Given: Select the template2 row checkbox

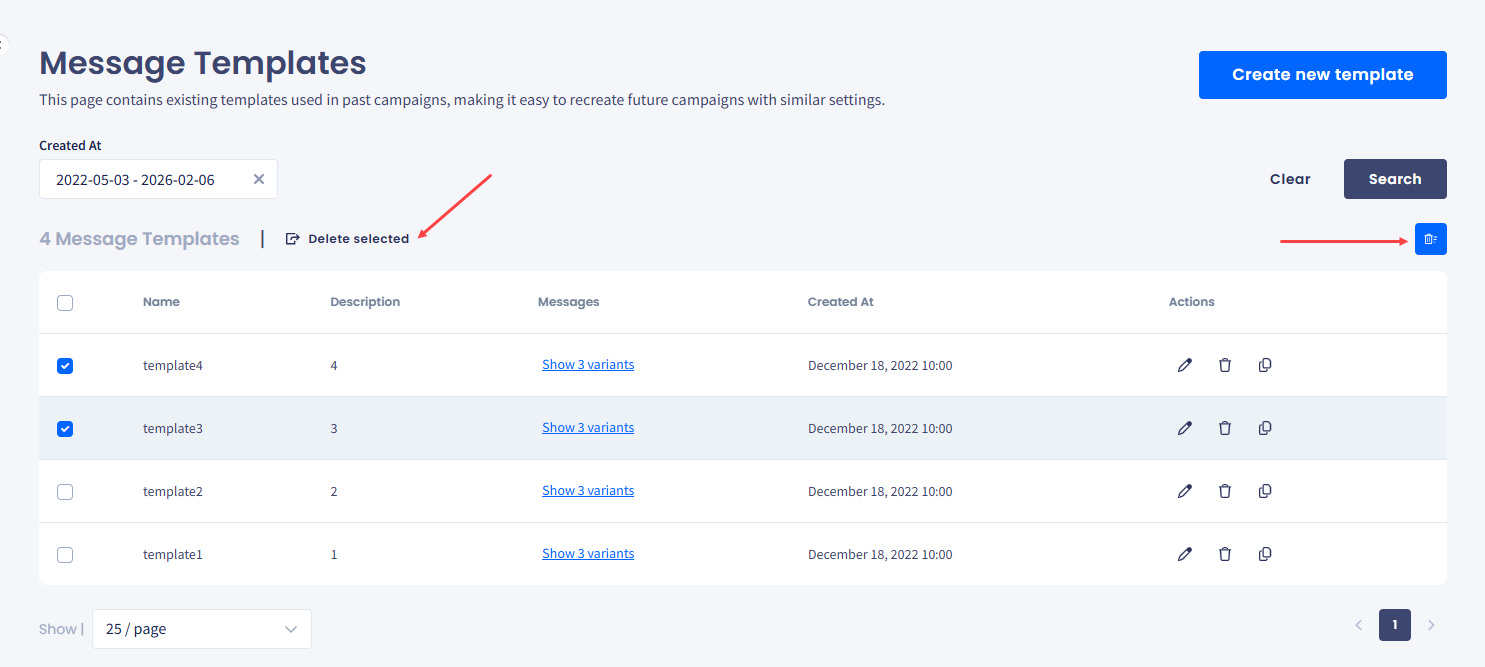Looking at the screenshot, I should click(x=65, y=491).
